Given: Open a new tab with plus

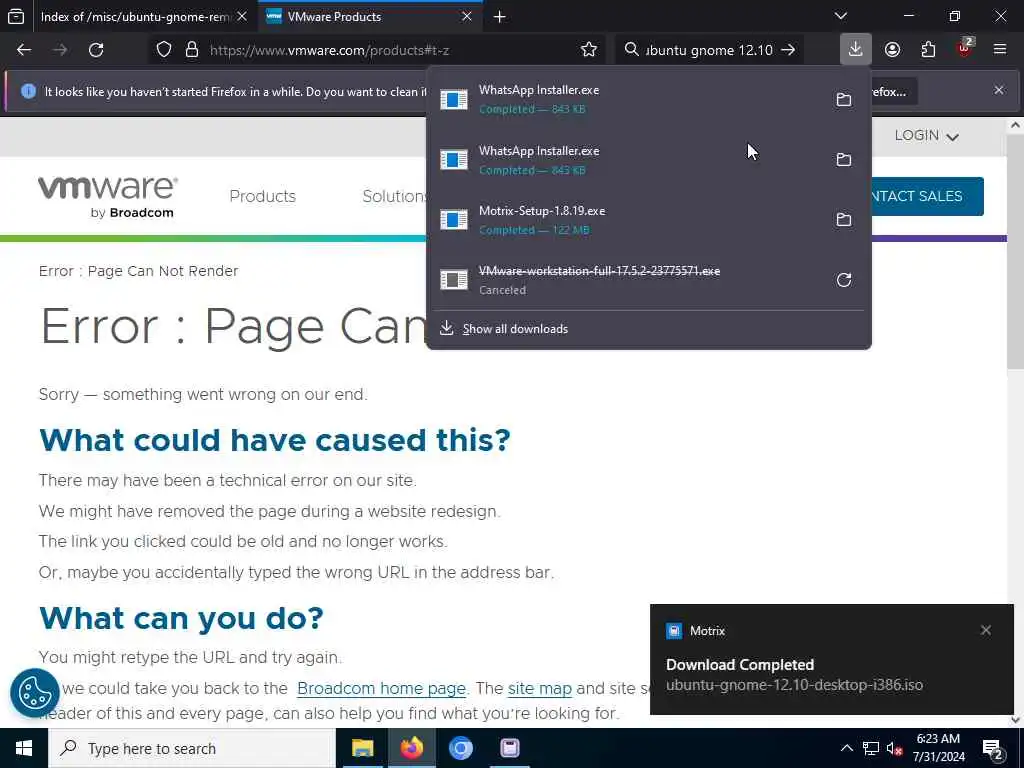Looking at the screenshot, I should click(500, 16).
